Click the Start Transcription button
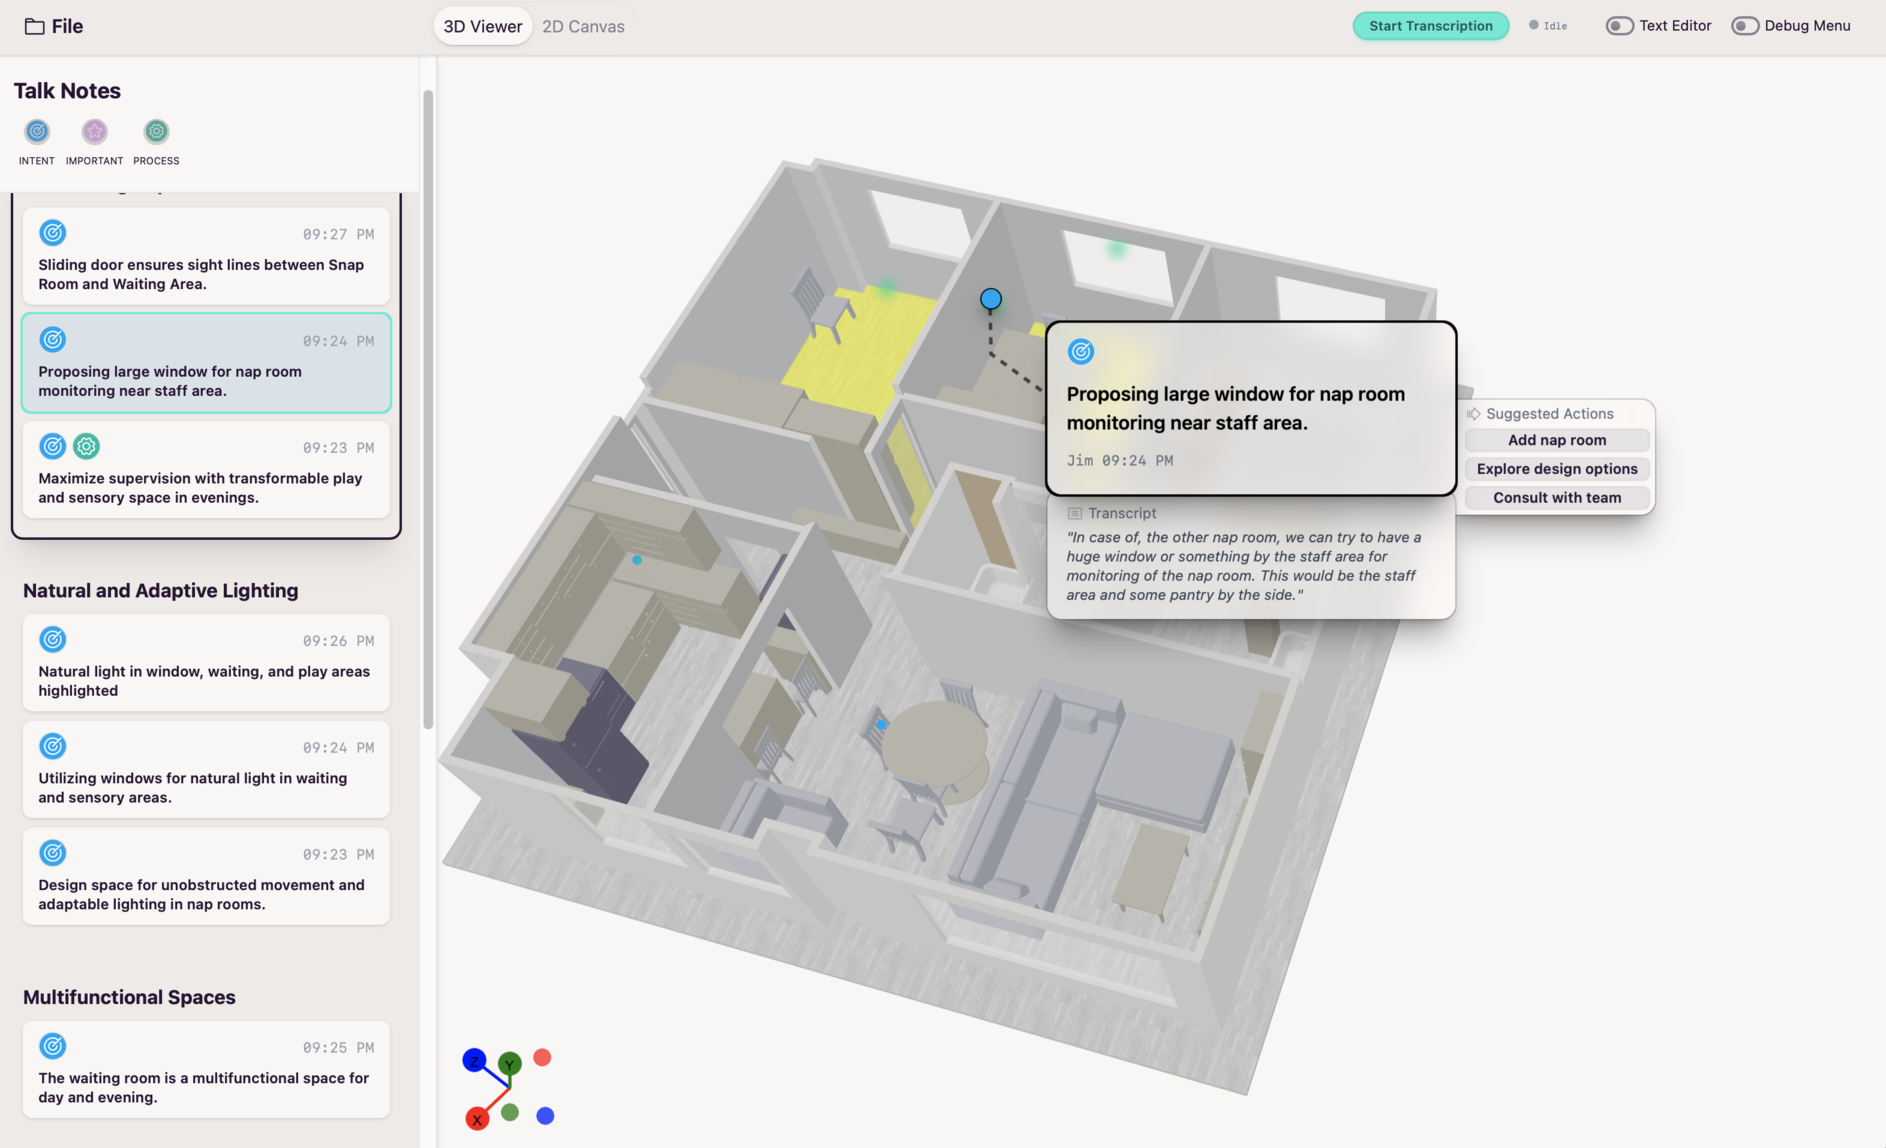 pyautogui.click(x=1430, y=26)
